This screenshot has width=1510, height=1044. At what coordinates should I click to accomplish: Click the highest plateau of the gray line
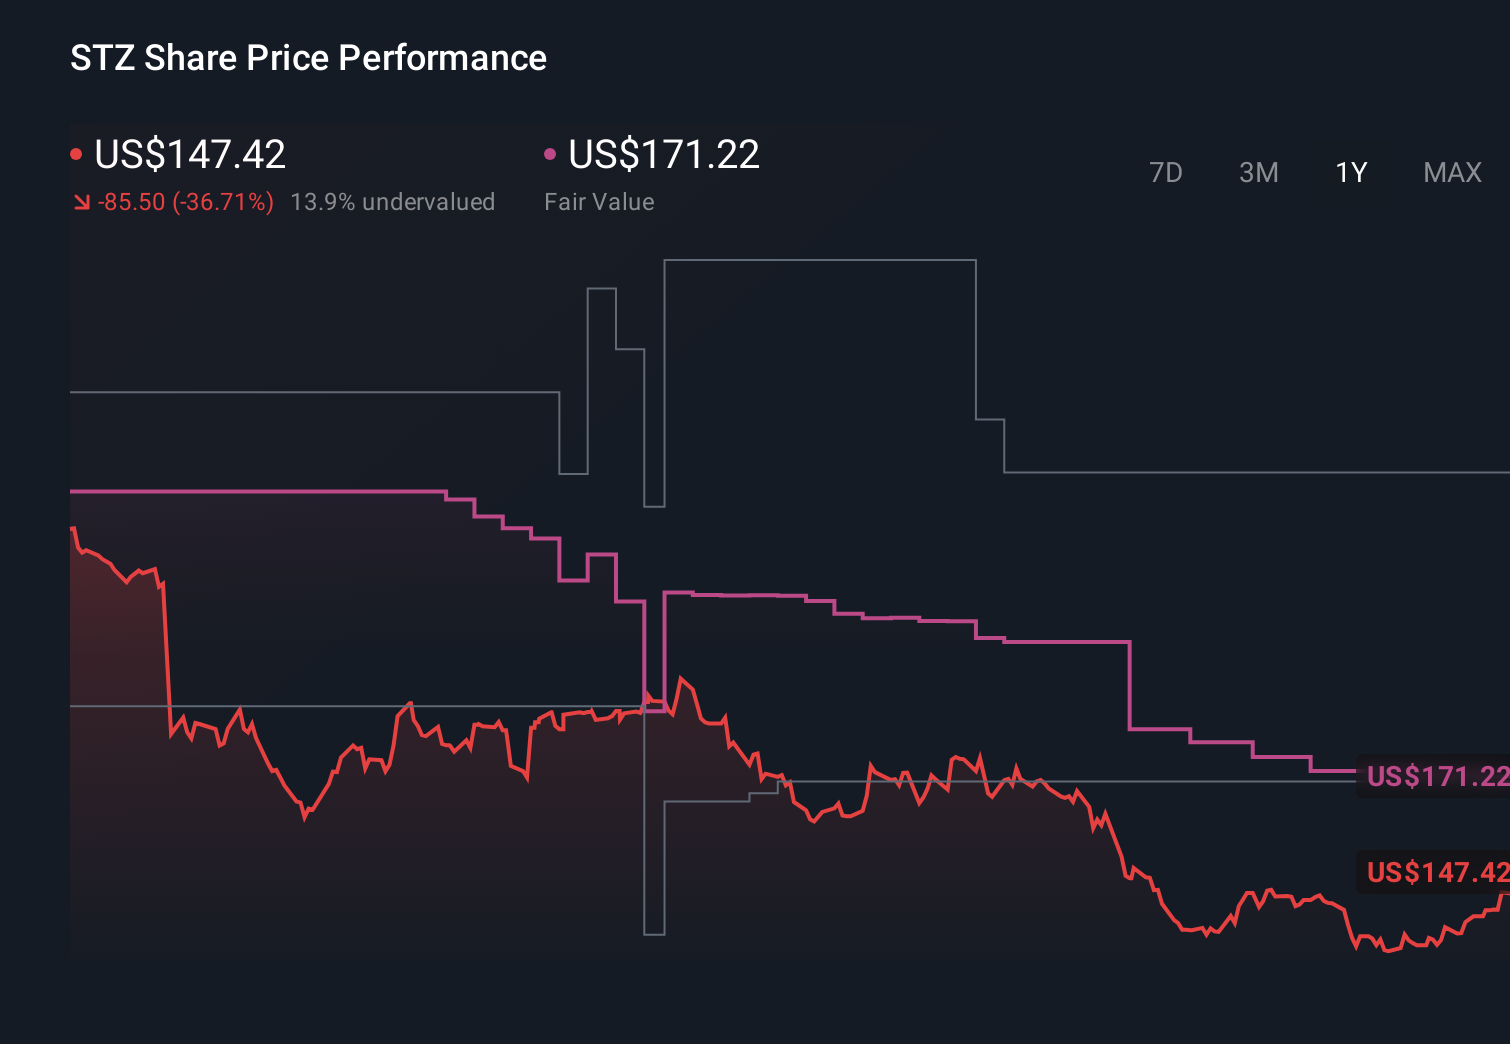coord(820,260)
